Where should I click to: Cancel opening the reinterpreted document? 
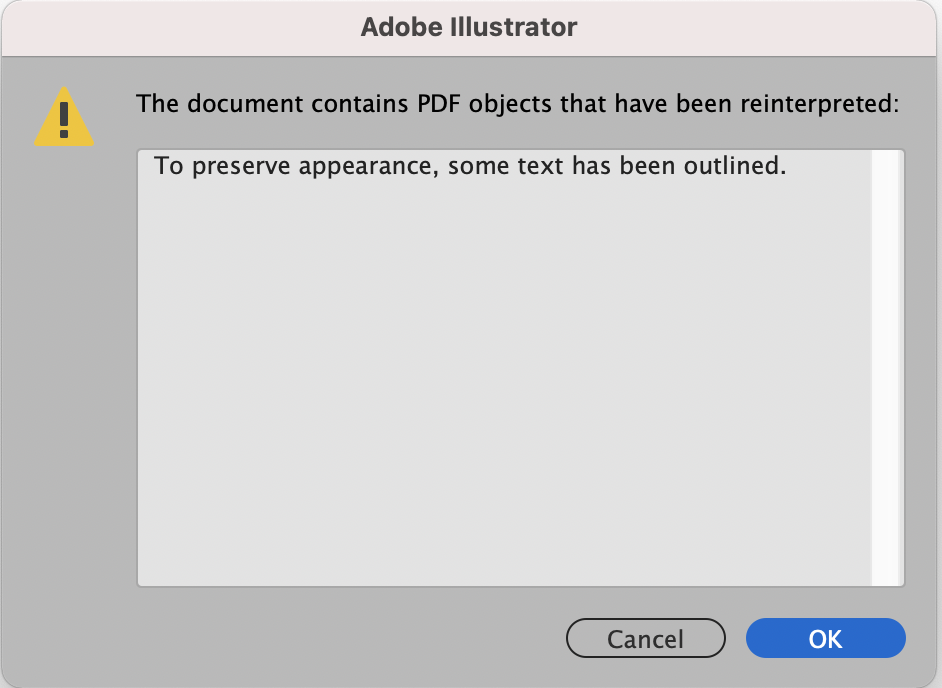(x=645, y=638)
